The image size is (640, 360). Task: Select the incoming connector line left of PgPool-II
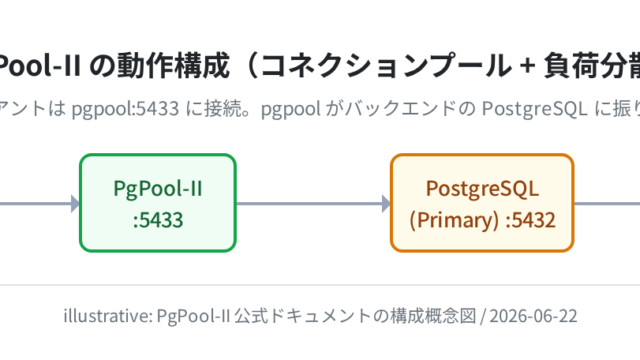36,203
